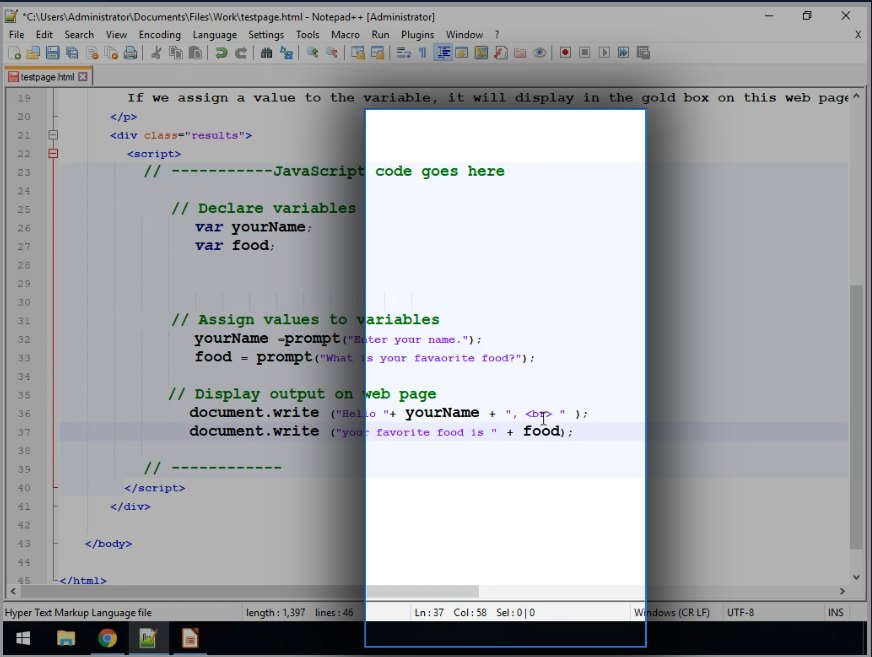Image resolution: width=872 pixels, height=657 pixels.
Task: Open Chrome from the taskbar
Action: (107, 638)
